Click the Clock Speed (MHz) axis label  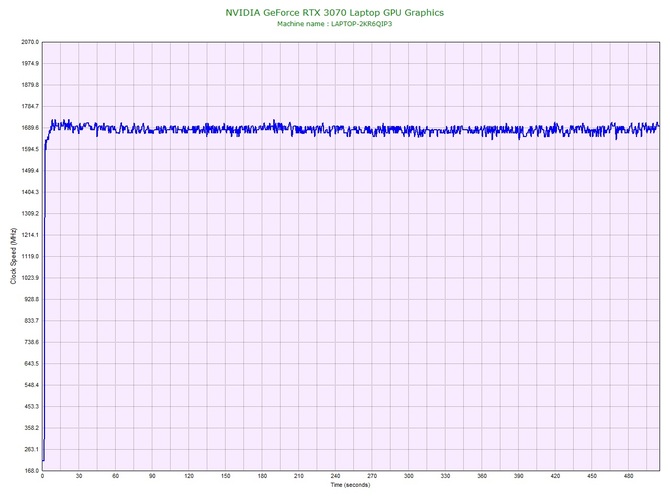tap(13, 256)
